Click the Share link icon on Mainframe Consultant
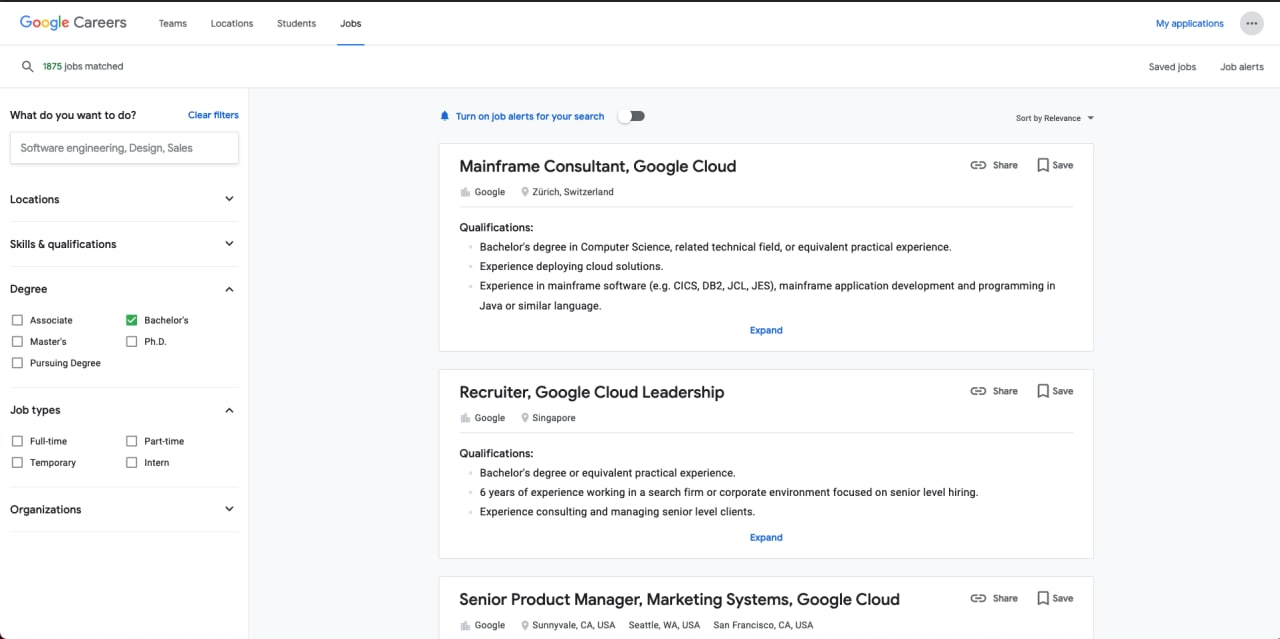 point(978,165)
